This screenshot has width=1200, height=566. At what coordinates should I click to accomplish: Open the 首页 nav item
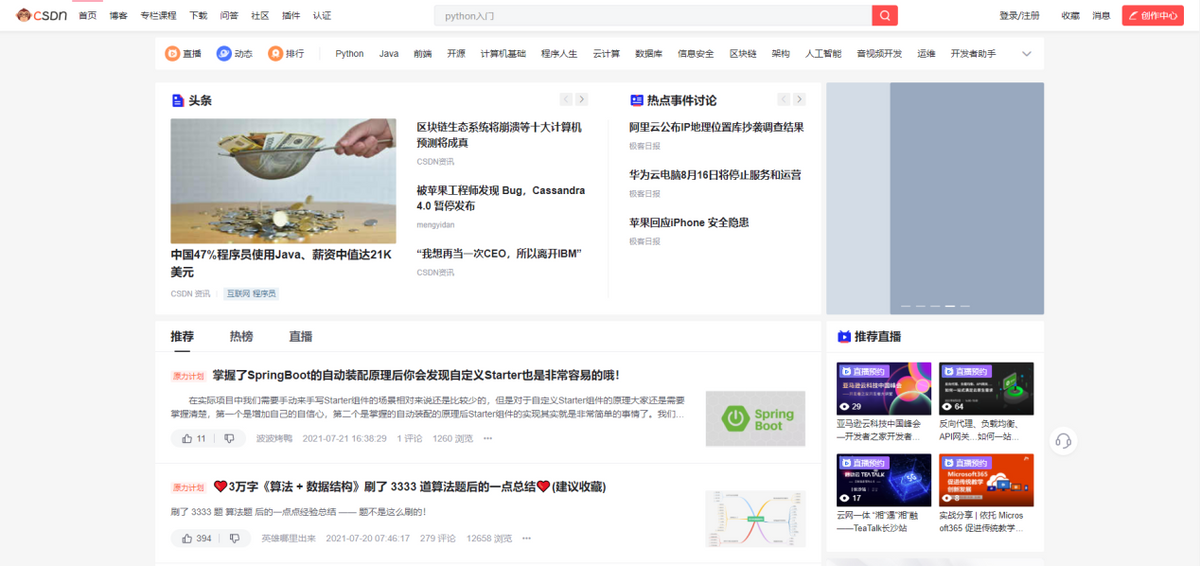(x=88, y=16)
